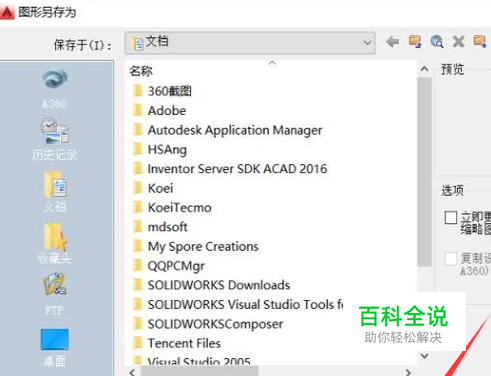Click the dropdown arrow of 保存于 combo box
The width and height of the screenshot is (491, 376).
pos(367,43)
